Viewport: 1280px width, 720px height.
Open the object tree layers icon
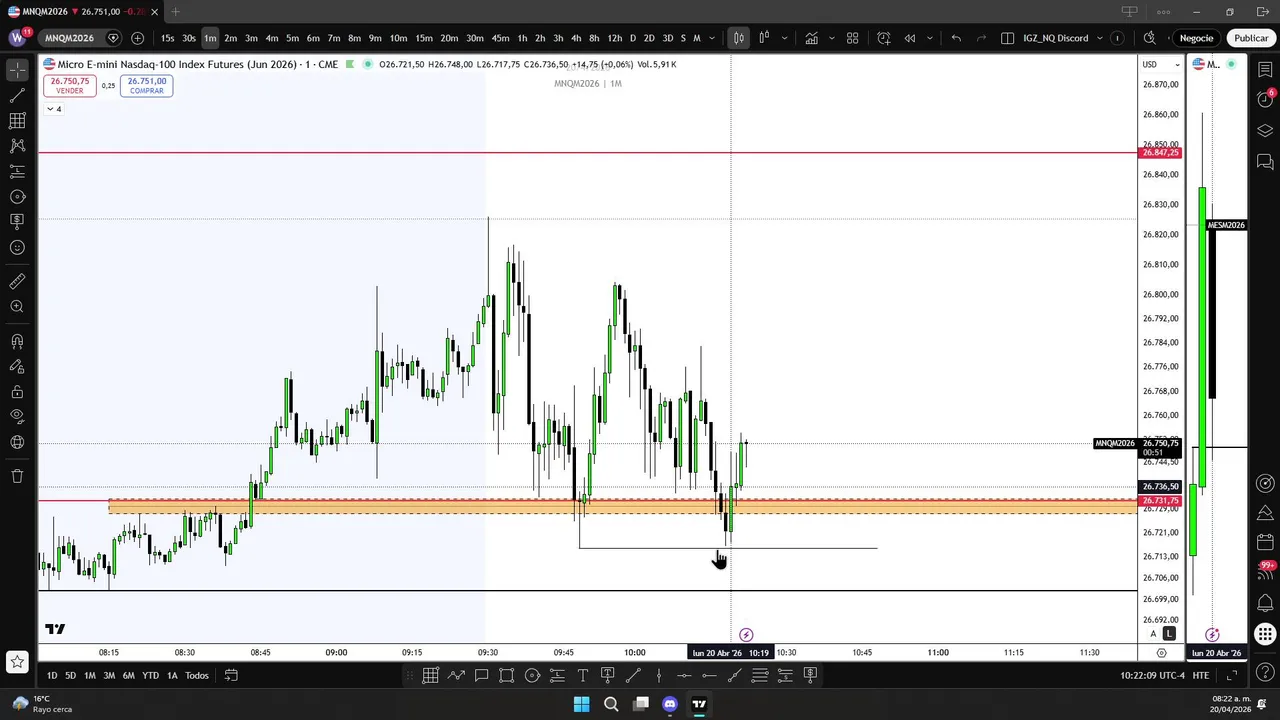coord(1266,130)
